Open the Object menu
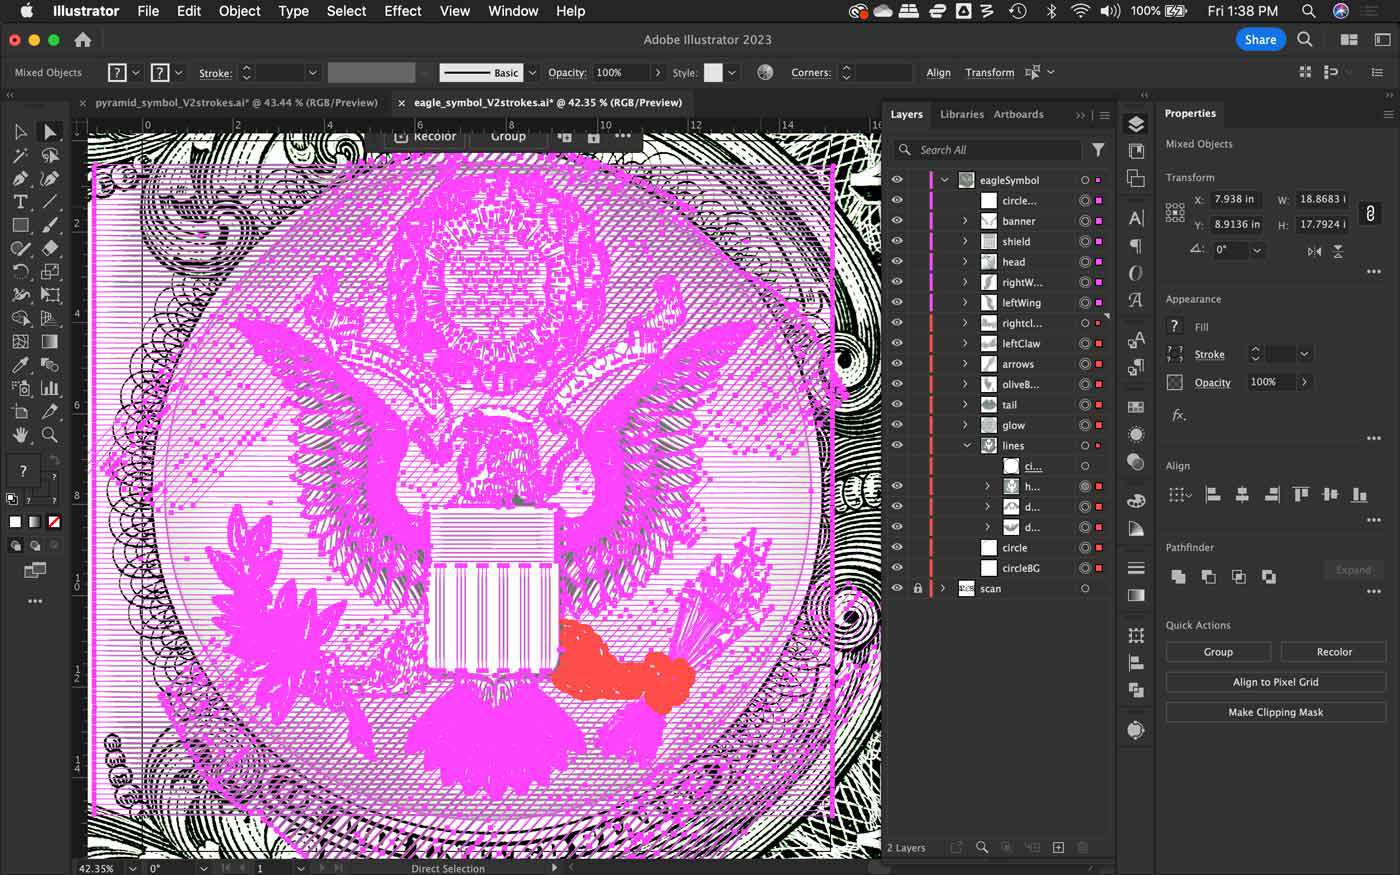 pos(240,11)
